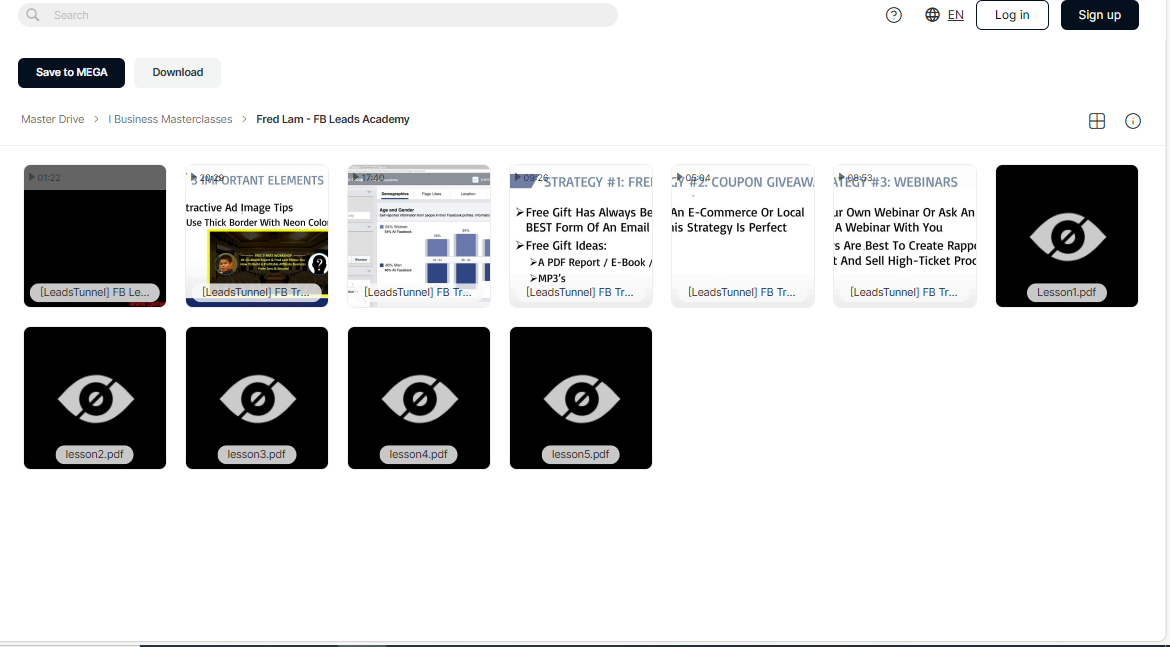Viewport: 1170px width, 647px height.
Task: Select the Lesson1.pdf file label
Action: [x=1066, y=293]
